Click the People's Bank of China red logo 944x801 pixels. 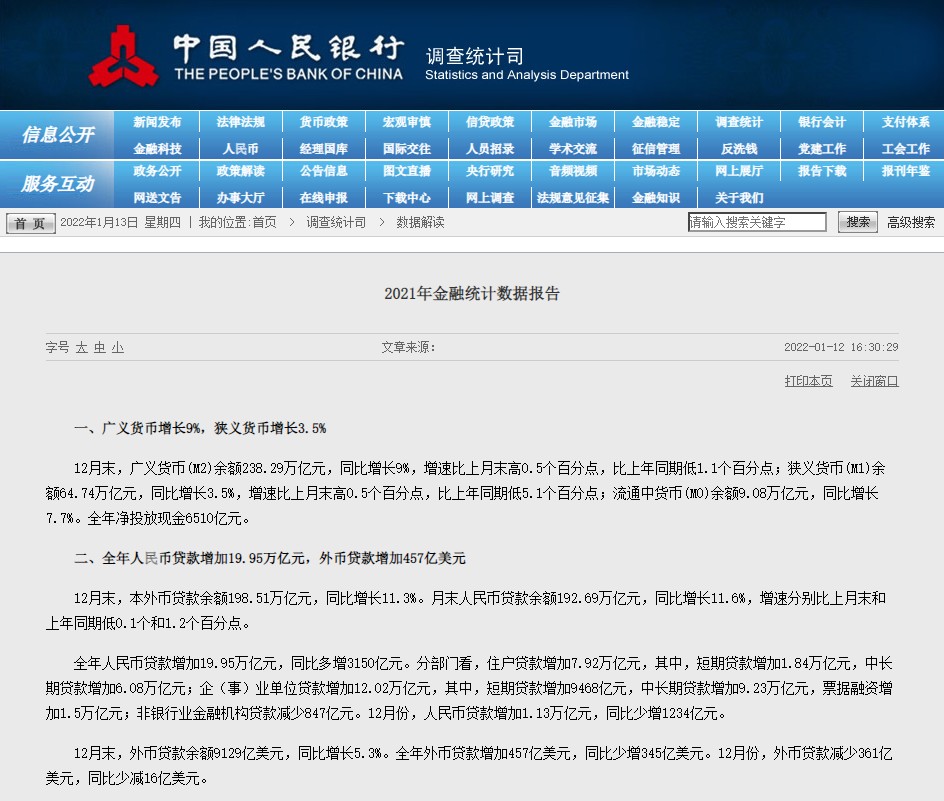point(123,57)
